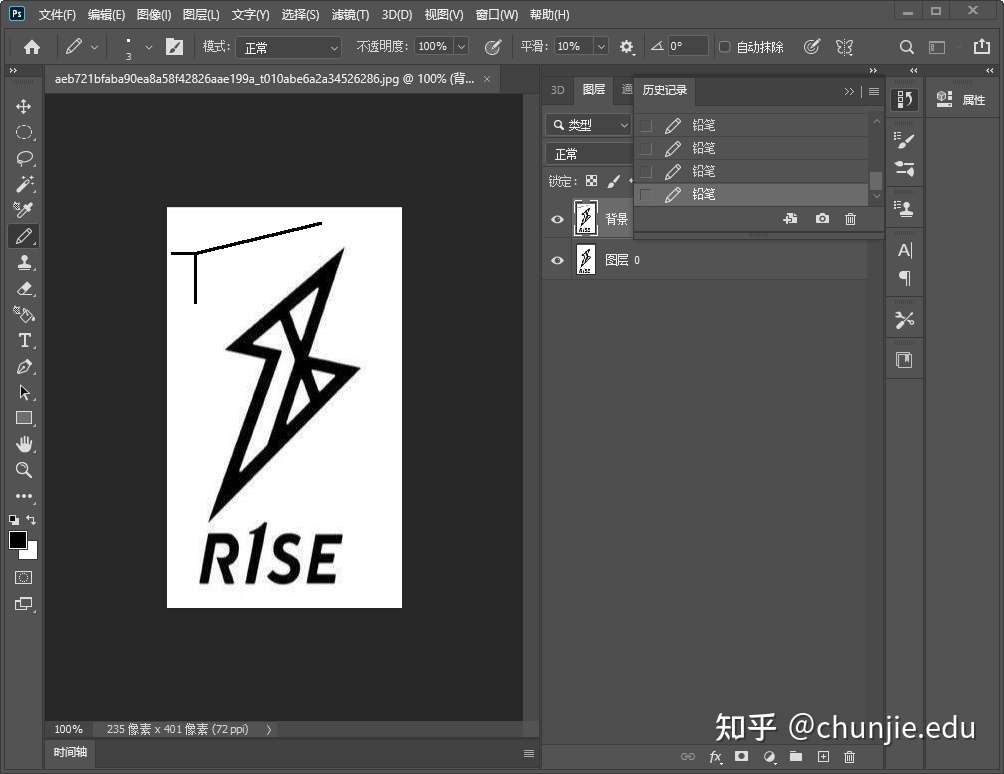Open the brush settings panel toggle
The height and width of the screenshot is (774, 1004).
pyautogui.click(x=174, y=47)
